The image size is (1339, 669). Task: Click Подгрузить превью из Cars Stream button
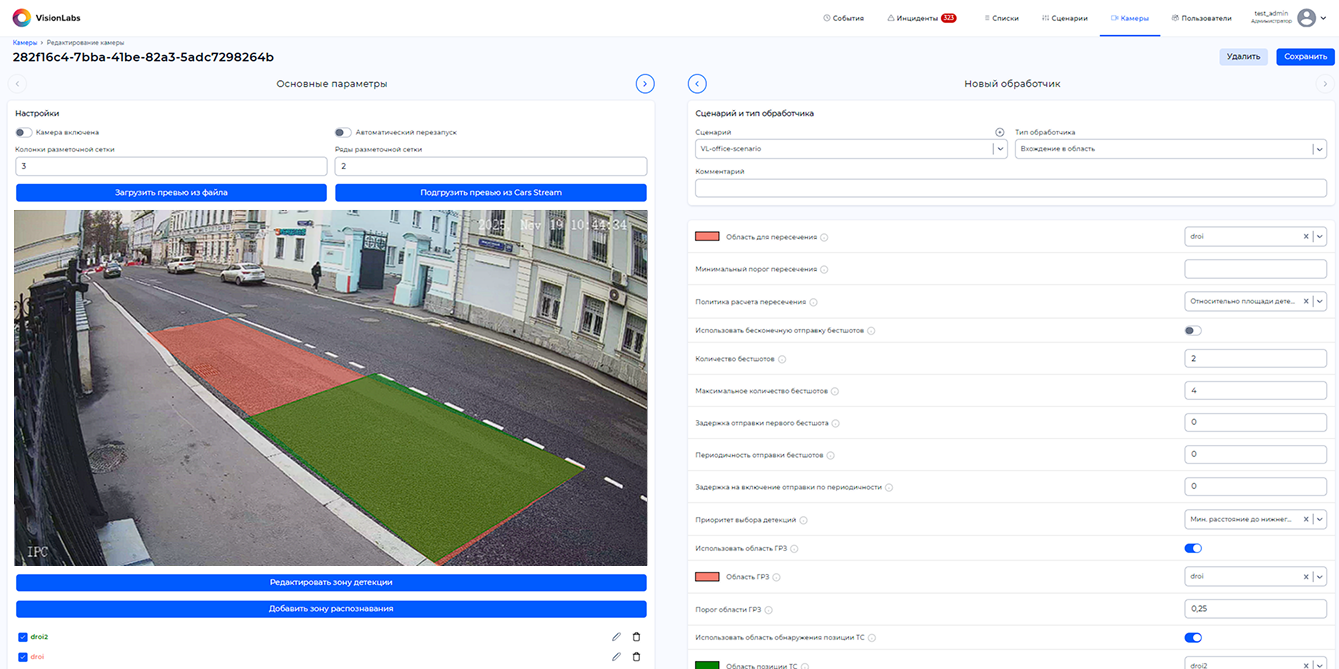[491, 192]
